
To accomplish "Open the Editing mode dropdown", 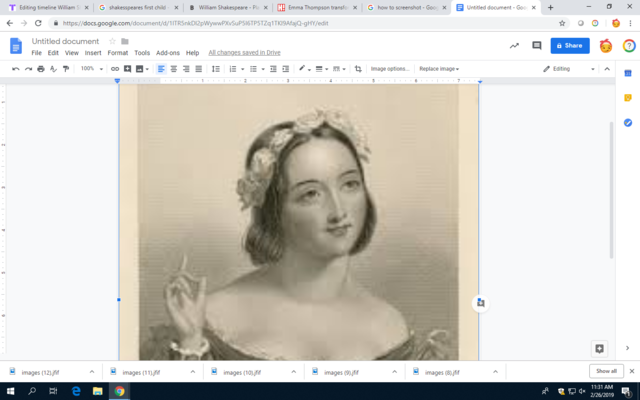I will tap(569, 69).
